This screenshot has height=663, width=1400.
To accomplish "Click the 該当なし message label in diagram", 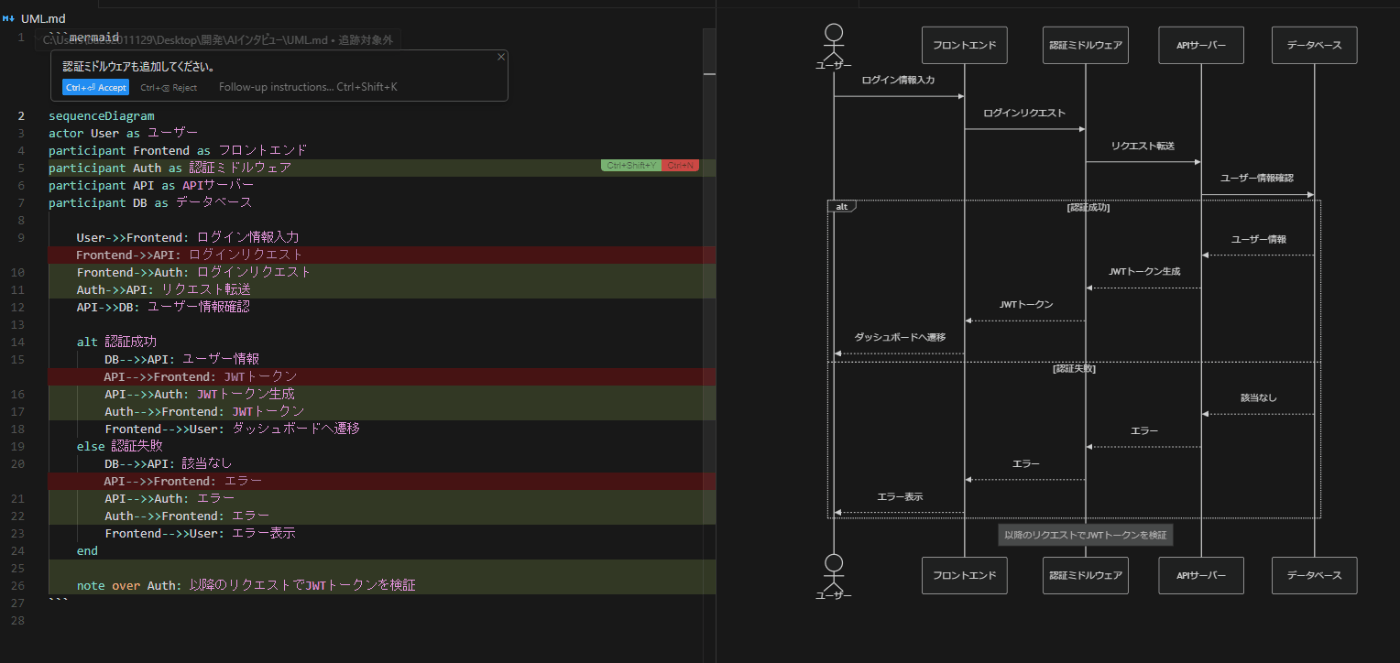I will click(1258, 398).
